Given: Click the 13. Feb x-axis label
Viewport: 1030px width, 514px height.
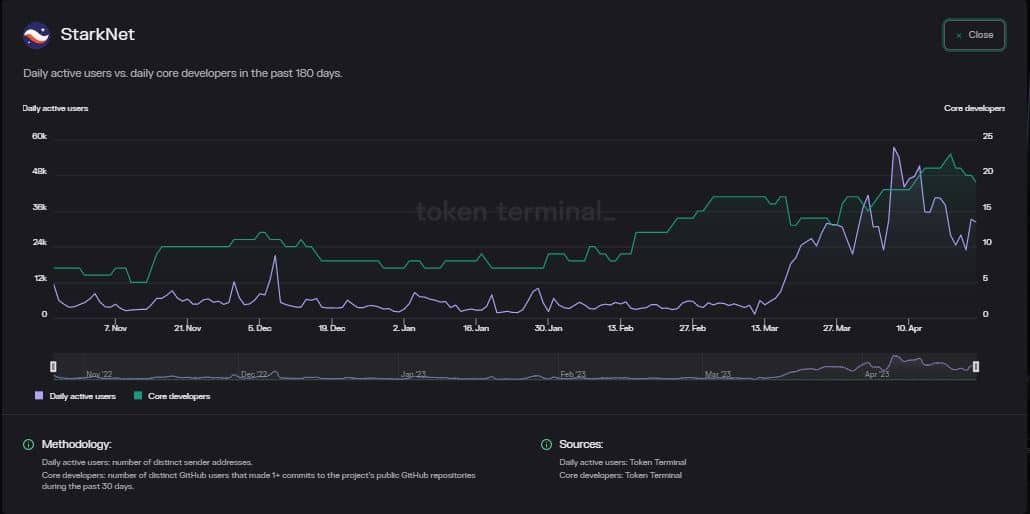Looking at the screenshot, I should 620,327.
